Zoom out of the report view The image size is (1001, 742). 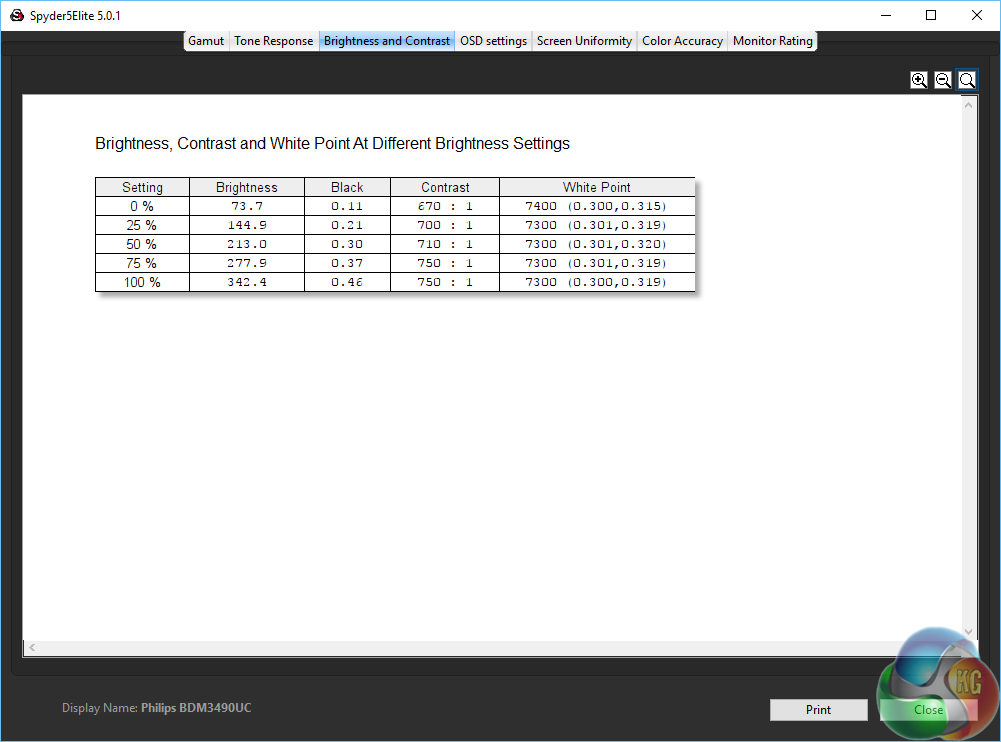click(x=943, y=80)
